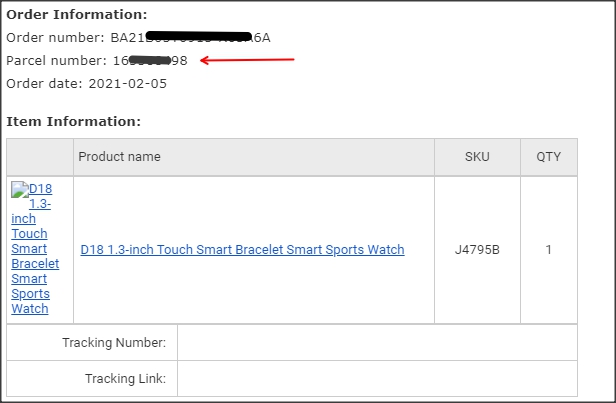616x403 pixels.
Task: Click the order date 2021-02-05
Action: (128, 84)
